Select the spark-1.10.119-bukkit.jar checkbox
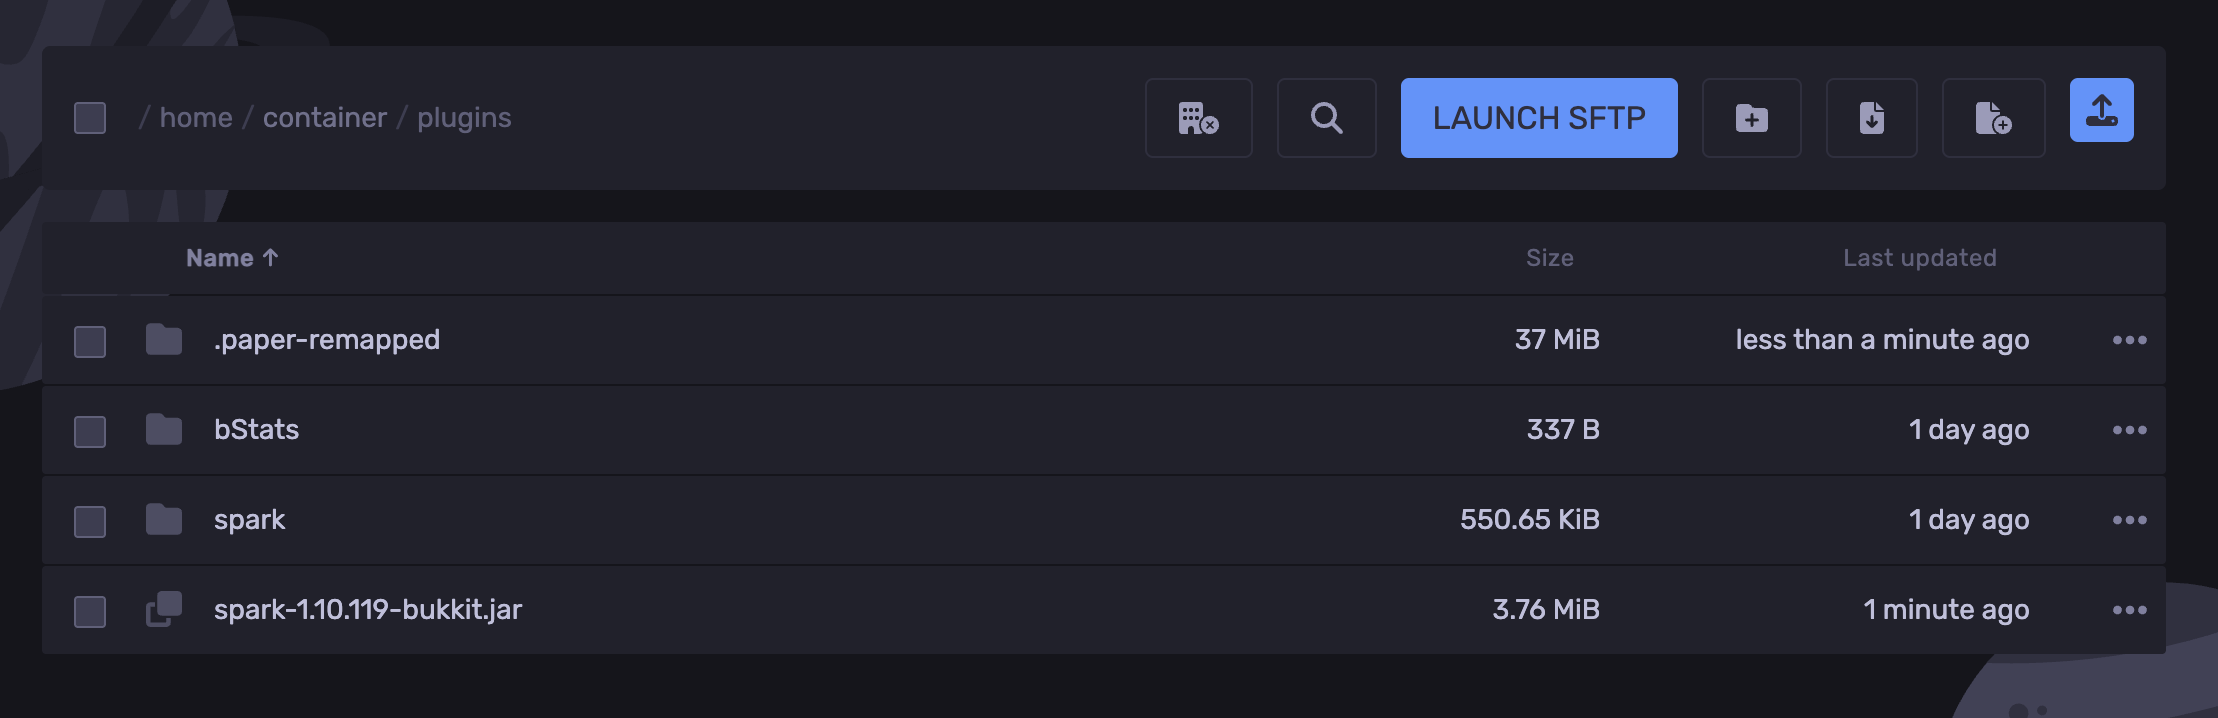Screen dimensions: 2218x718 pos(90,611)
